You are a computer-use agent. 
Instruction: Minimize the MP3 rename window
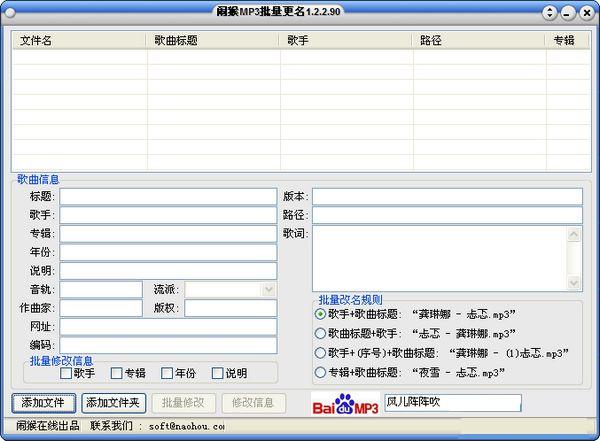click(x=568, y=13)
